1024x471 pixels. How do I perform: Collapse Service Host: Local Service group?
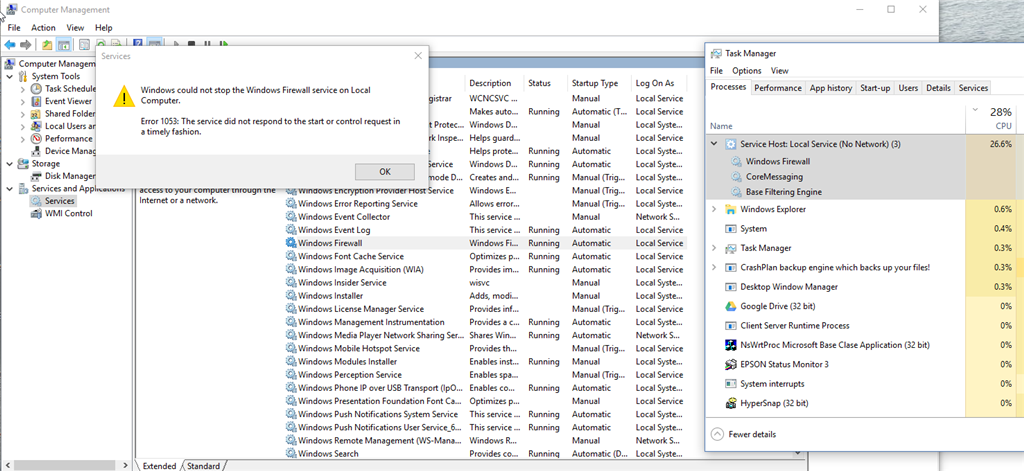pyautogui.click(x=714, y=144)
